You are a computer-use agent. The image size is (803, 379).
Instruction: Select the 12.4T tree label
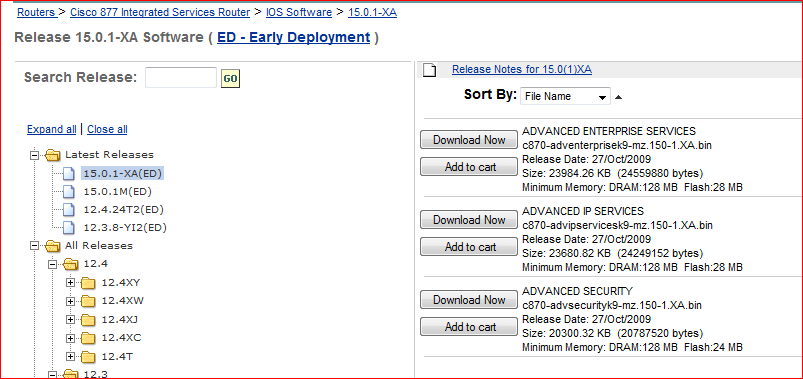click(117, 356)
